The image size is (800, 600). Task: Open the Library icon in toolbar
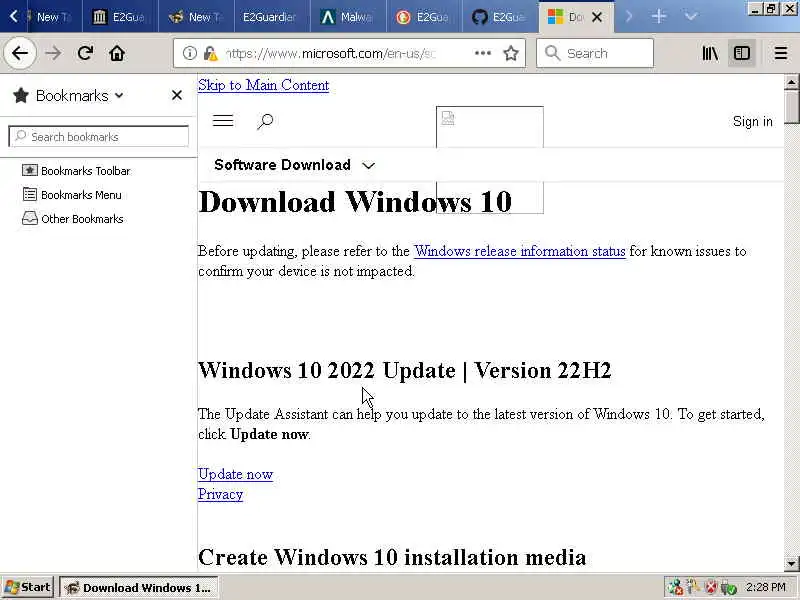click(710, 53)
